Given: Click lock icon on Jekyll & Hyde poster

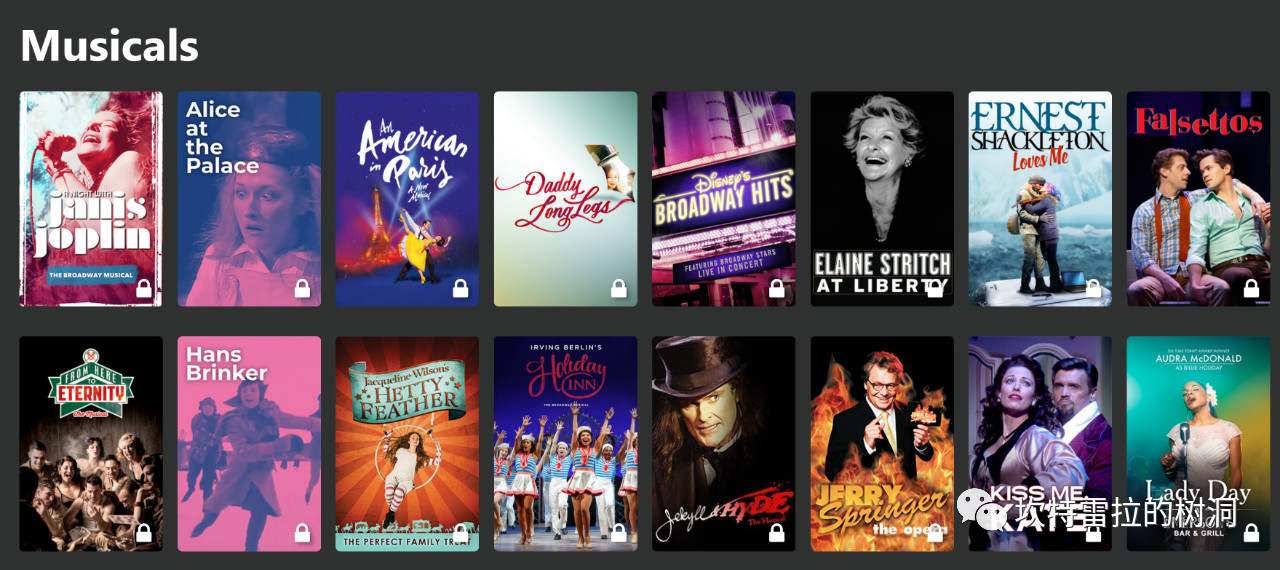Looking at the screenshot, I should (776, 534).
